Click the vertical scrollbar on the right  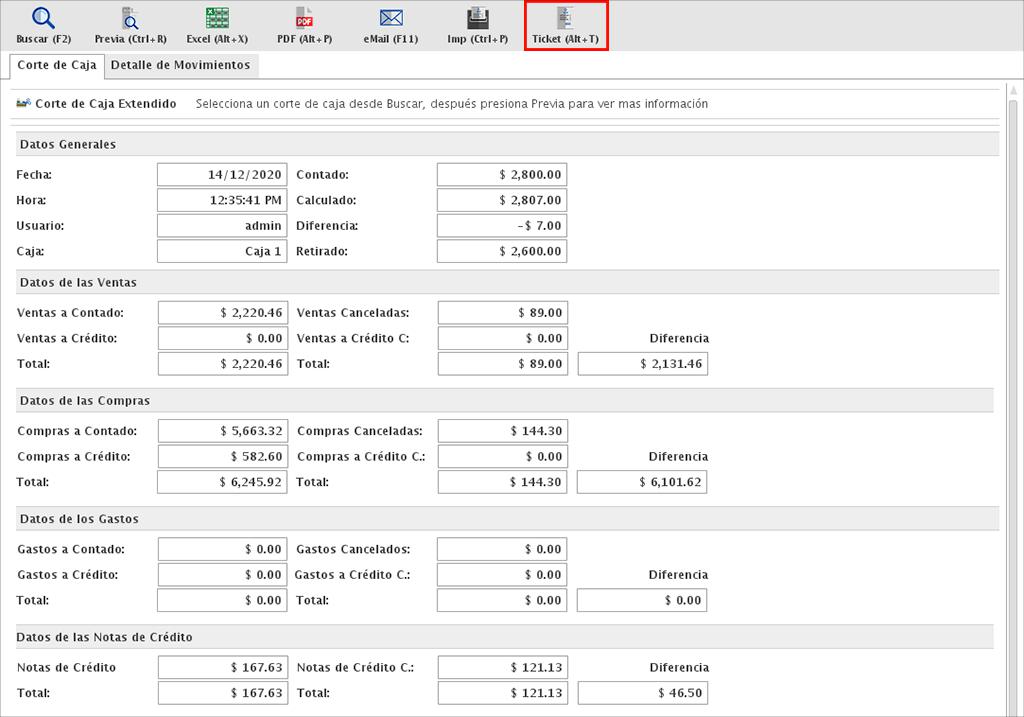coord(1012,400)
